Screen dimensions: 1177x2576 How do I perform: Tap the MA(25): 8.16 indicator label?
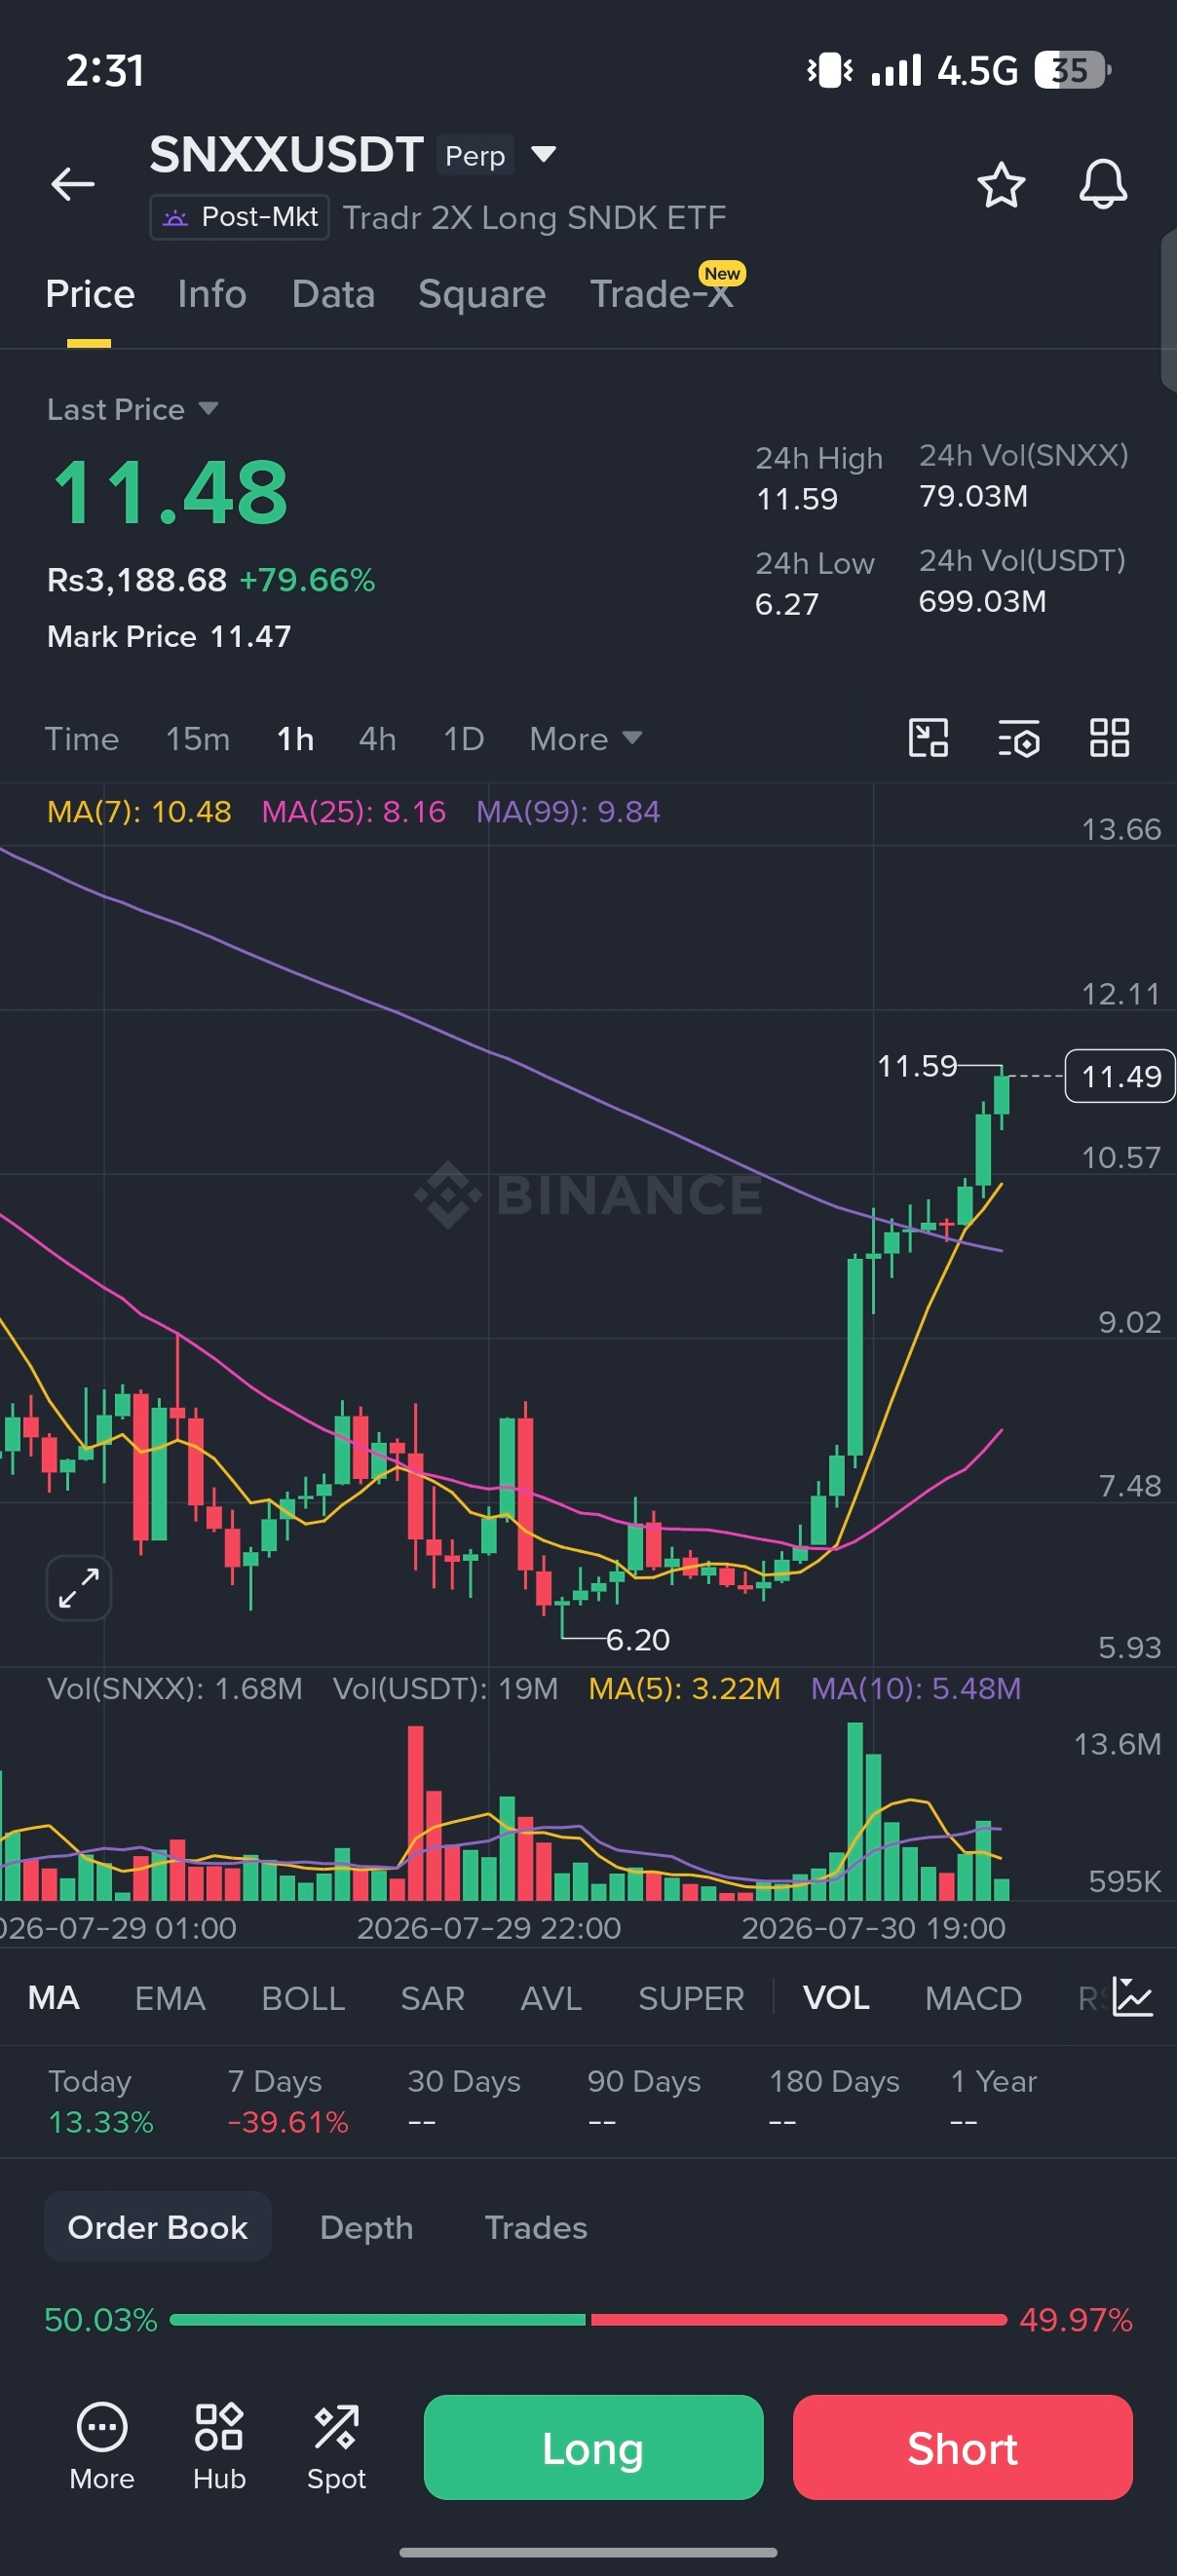point(354,812)
